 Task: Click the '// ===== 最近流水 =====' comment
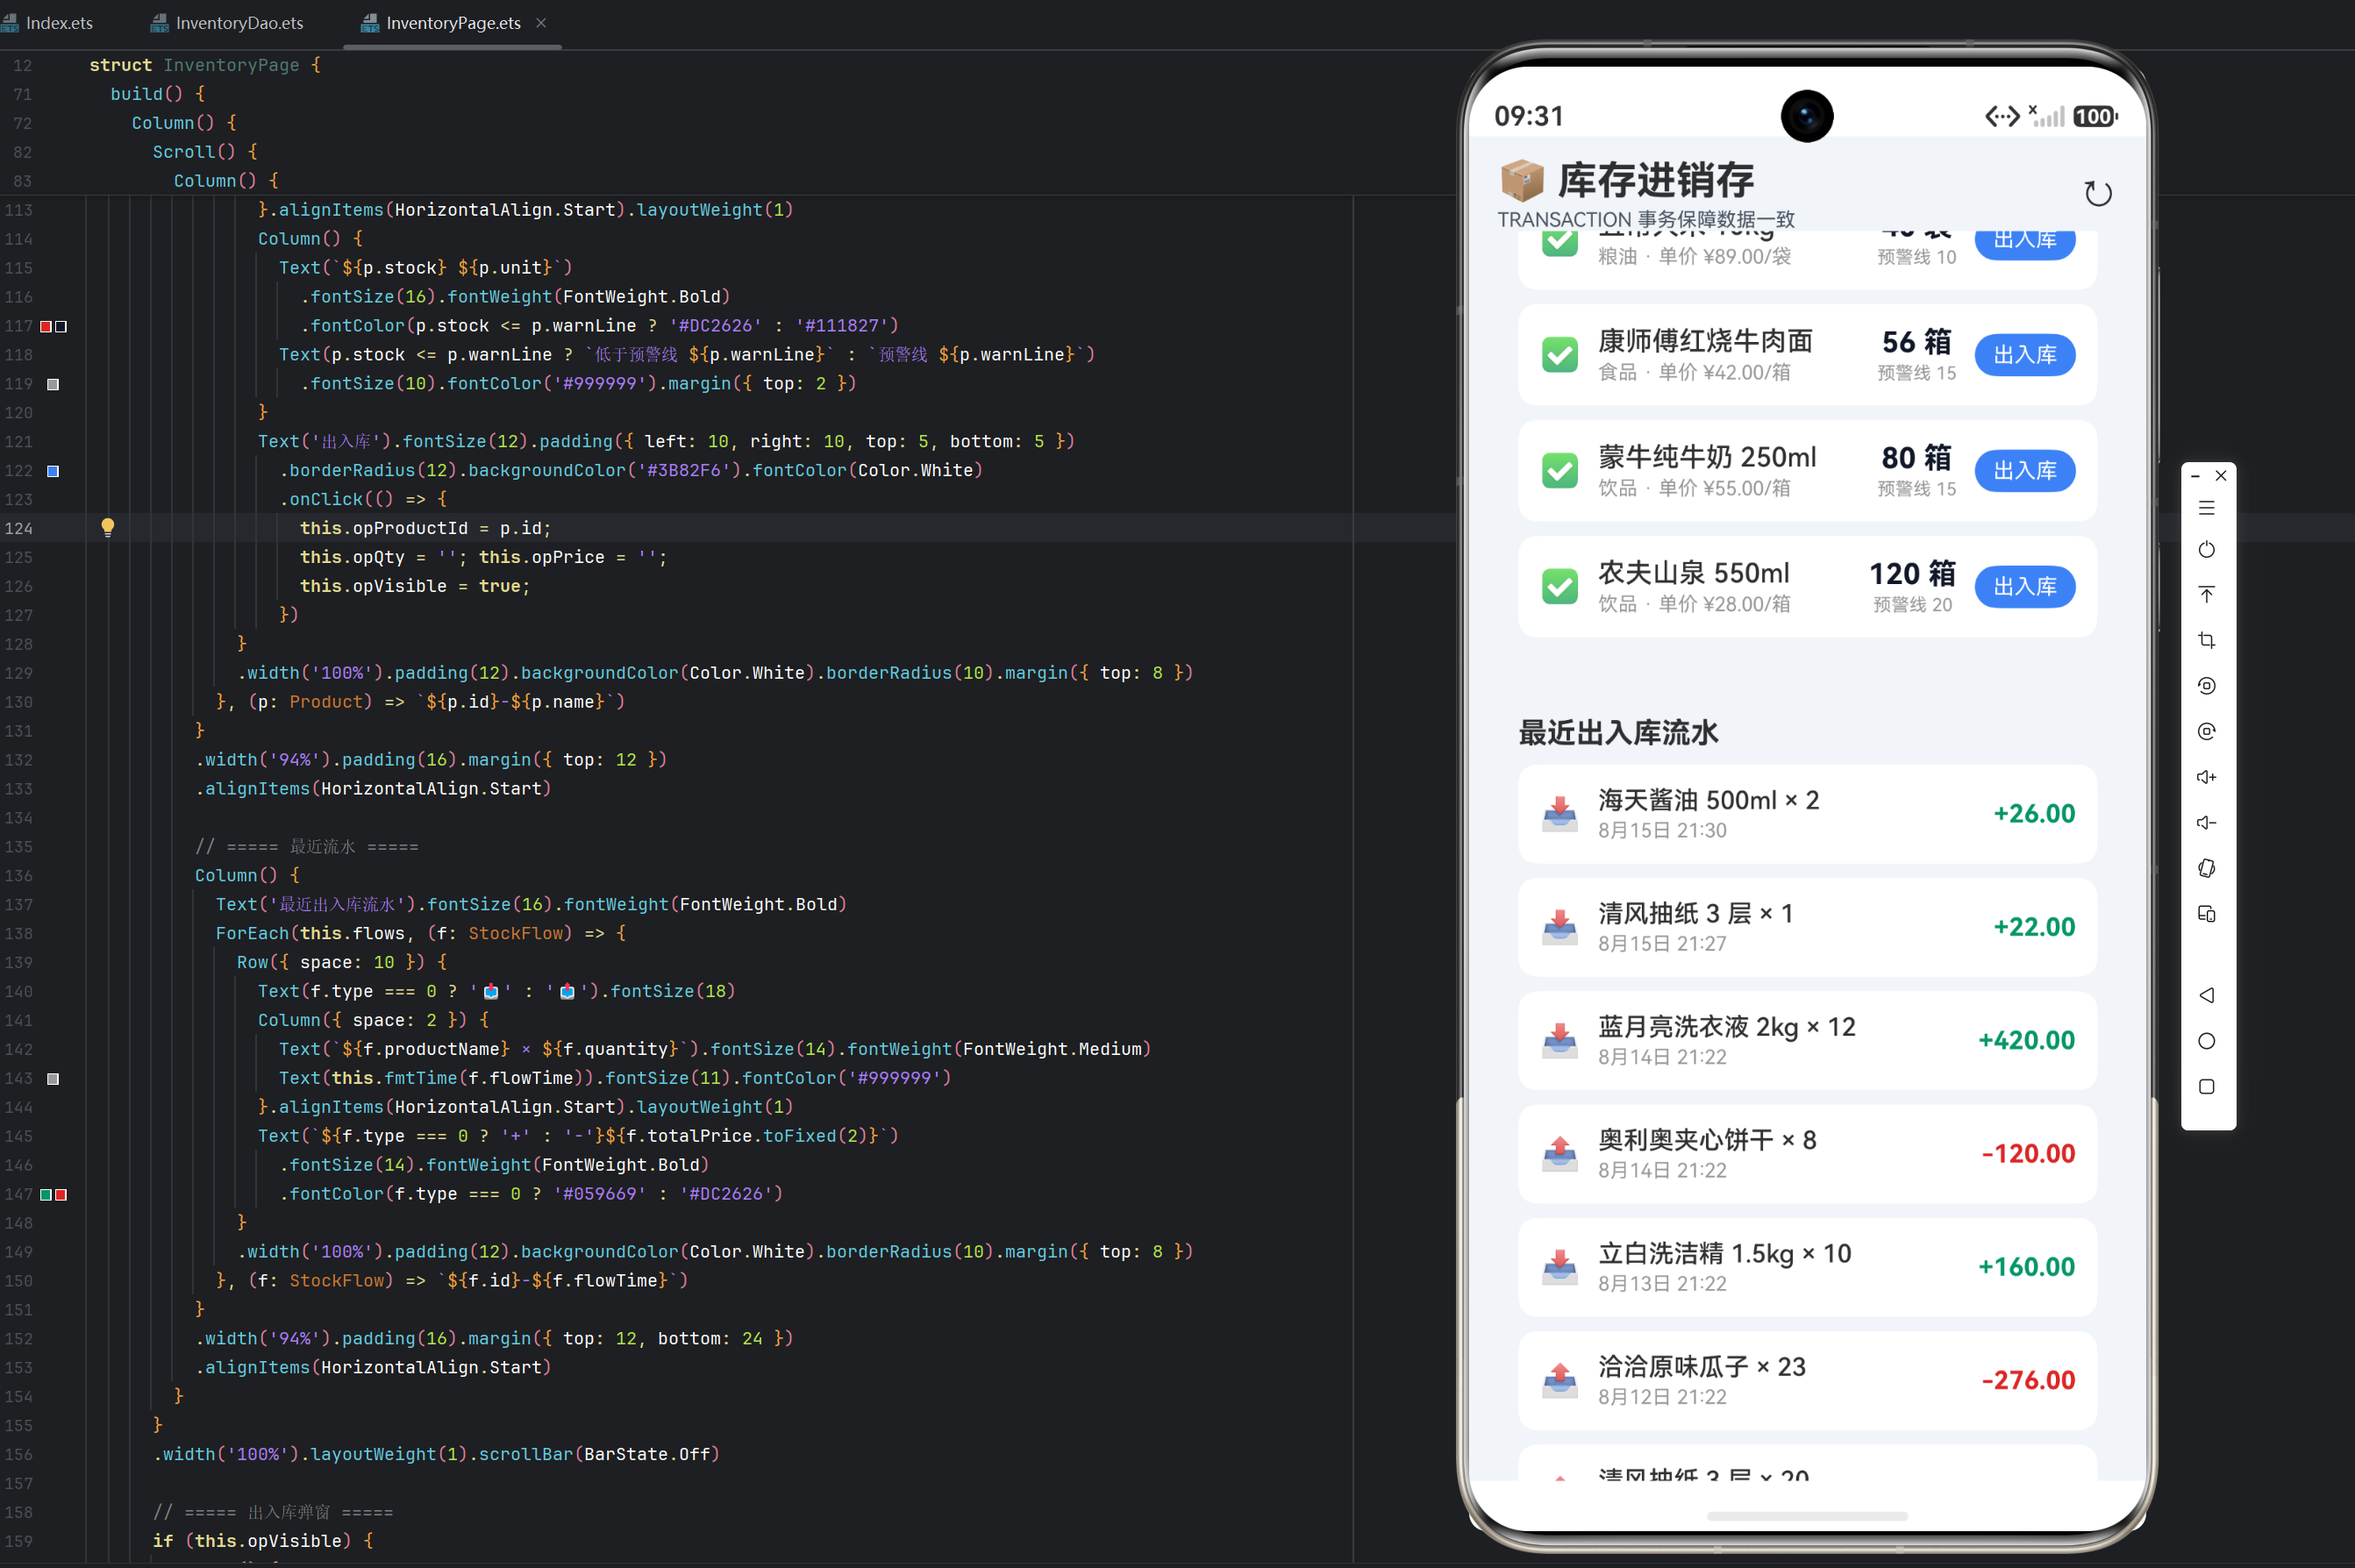pos(307,847)
